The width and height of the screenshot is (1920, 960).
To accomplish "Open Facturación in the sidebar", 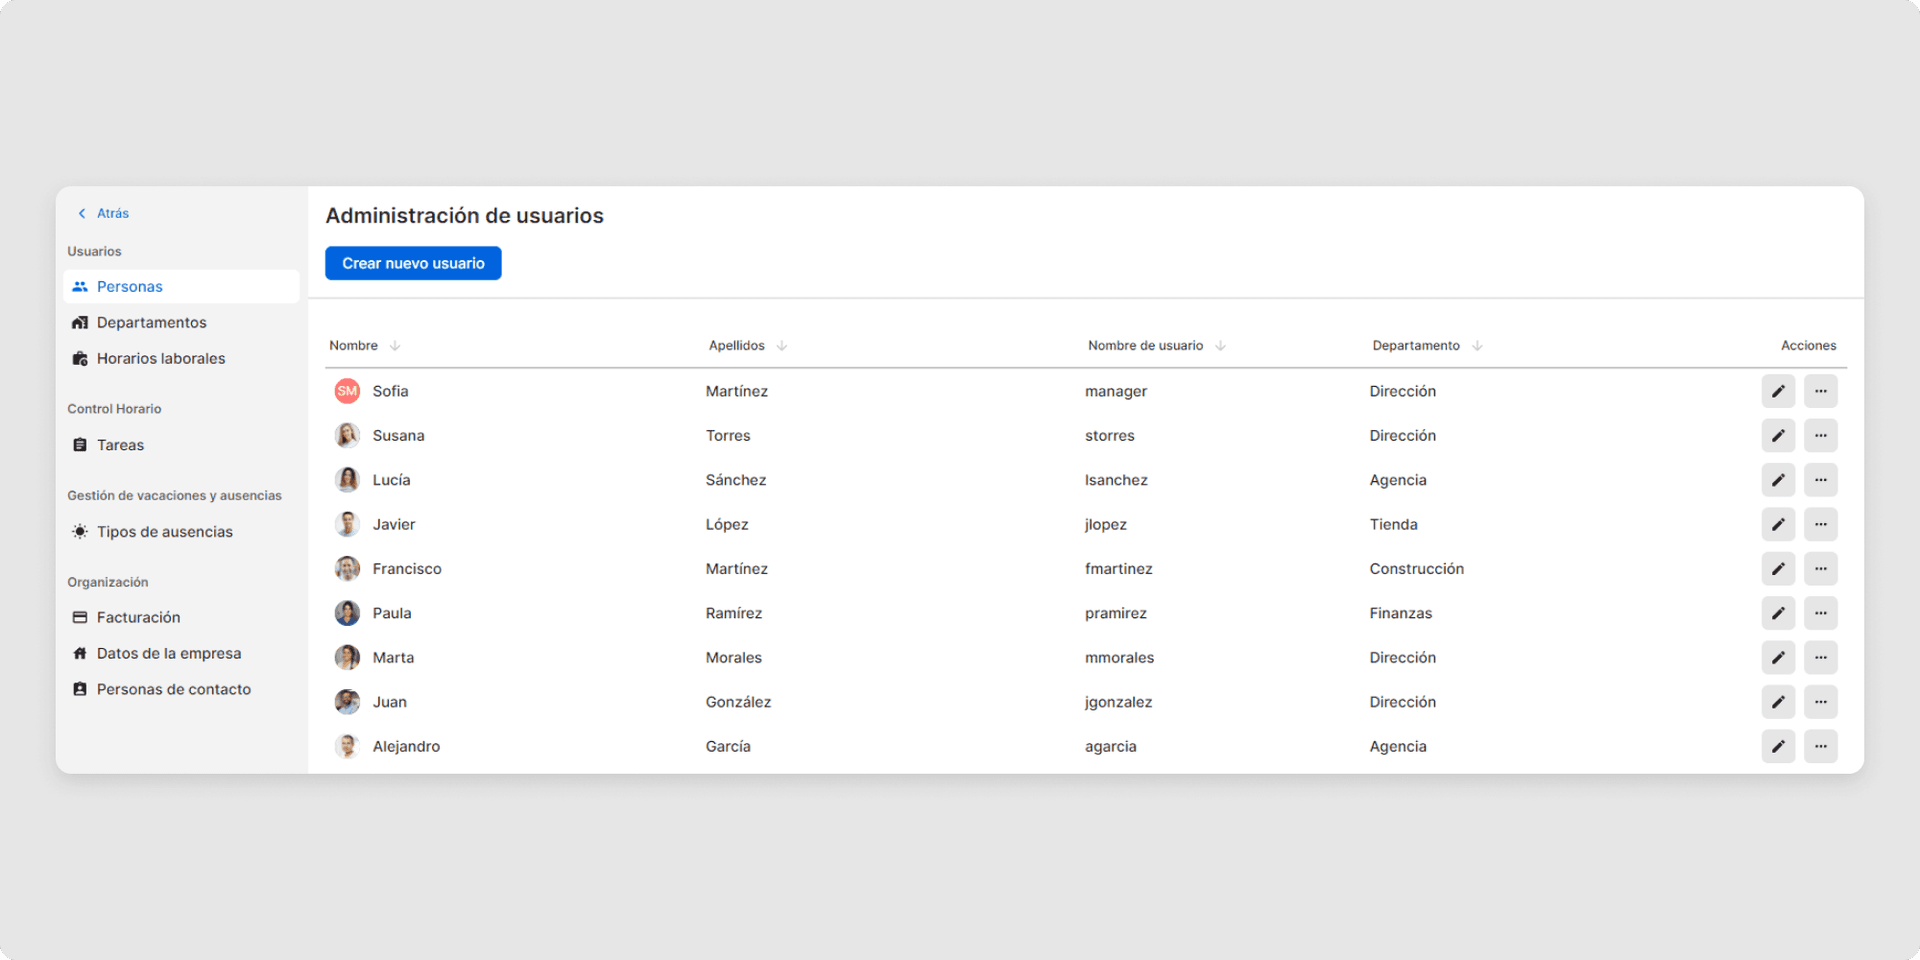I will 138,618.
